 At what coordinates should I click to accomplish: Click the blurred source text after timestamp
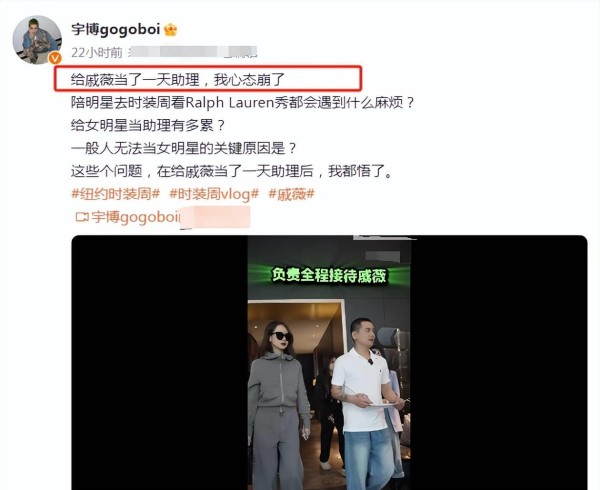click(x=192, y=52)
